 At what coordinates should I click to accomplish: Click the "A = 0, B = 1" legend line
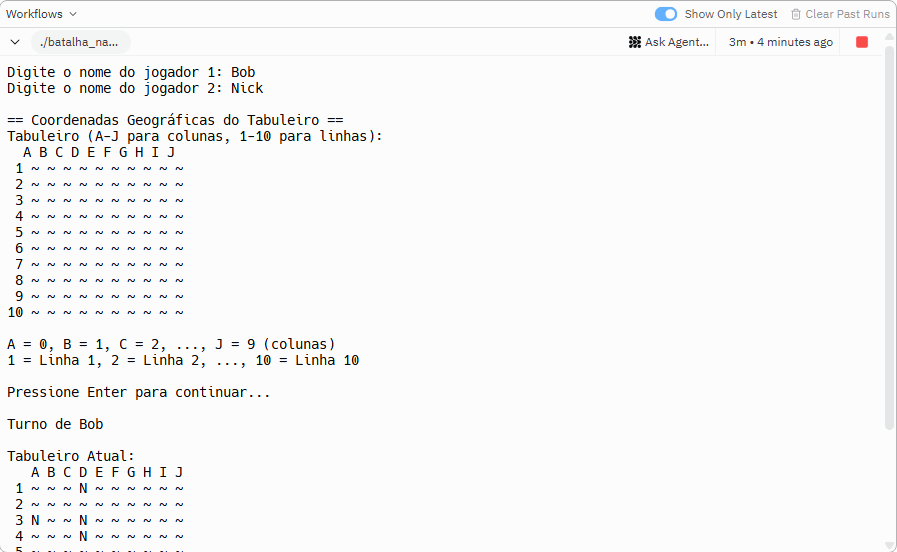click(x=171, y=344)
